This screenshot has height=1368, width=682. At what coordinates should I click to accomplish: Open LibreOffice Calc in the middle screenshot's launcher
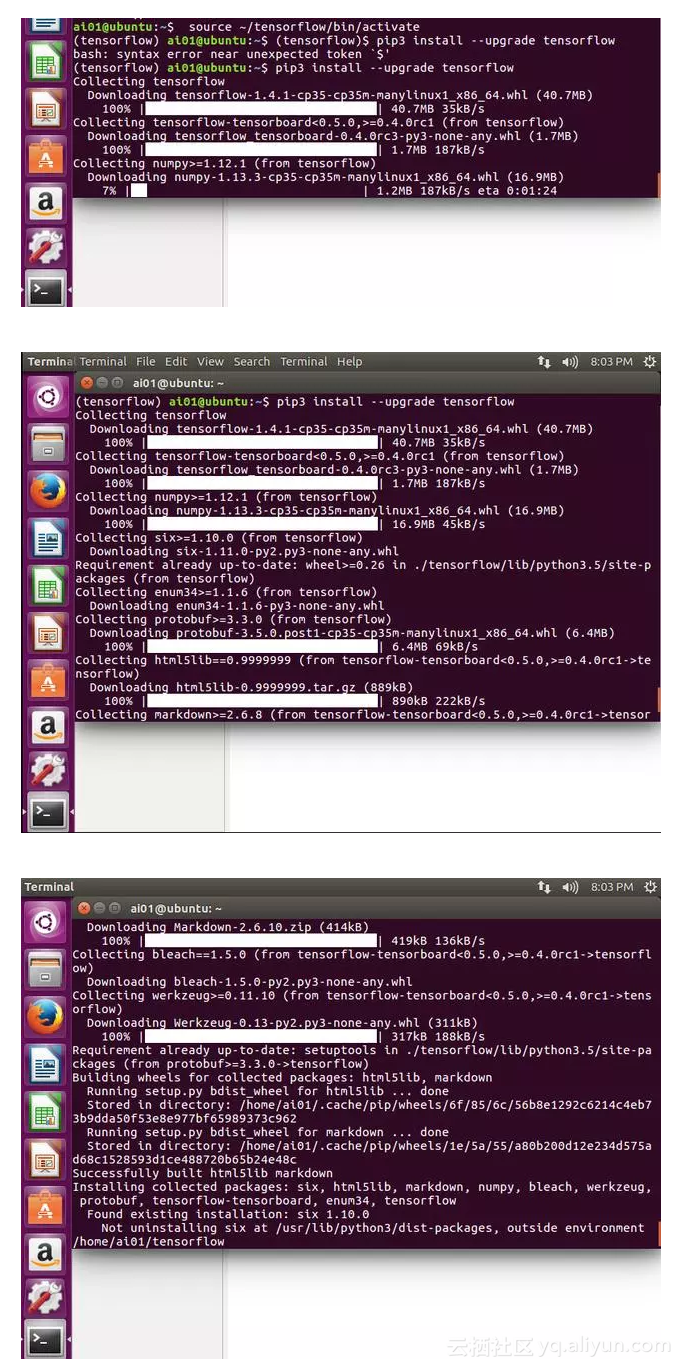click(47, 586)
